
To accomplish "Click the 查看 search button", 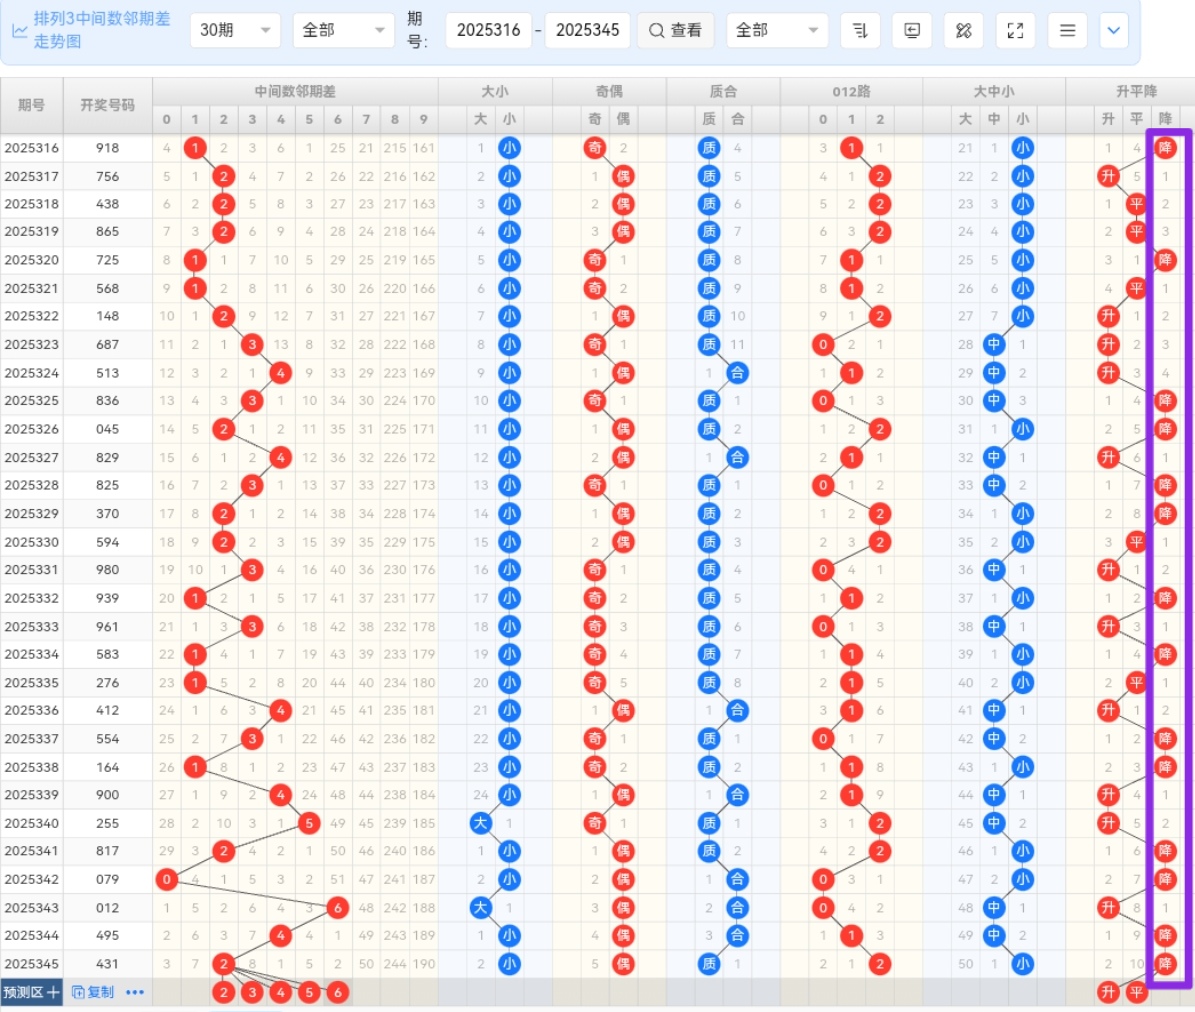I will coord(675,30).
